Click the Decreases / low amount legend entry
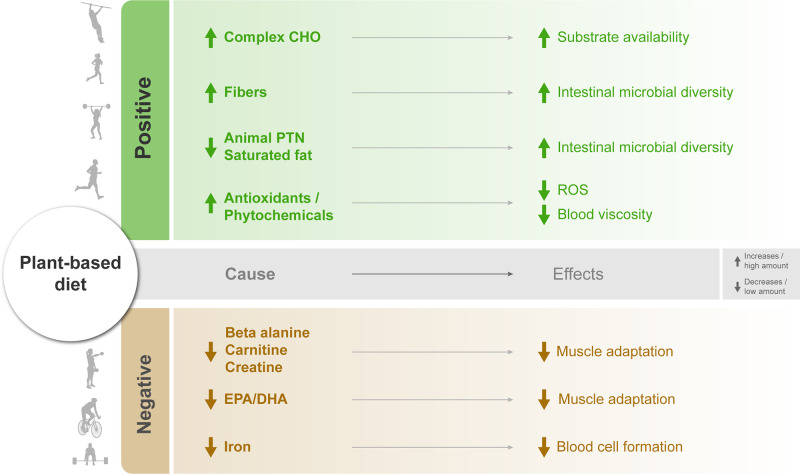This screenshot has width=800, height=474. coord(761,286)
